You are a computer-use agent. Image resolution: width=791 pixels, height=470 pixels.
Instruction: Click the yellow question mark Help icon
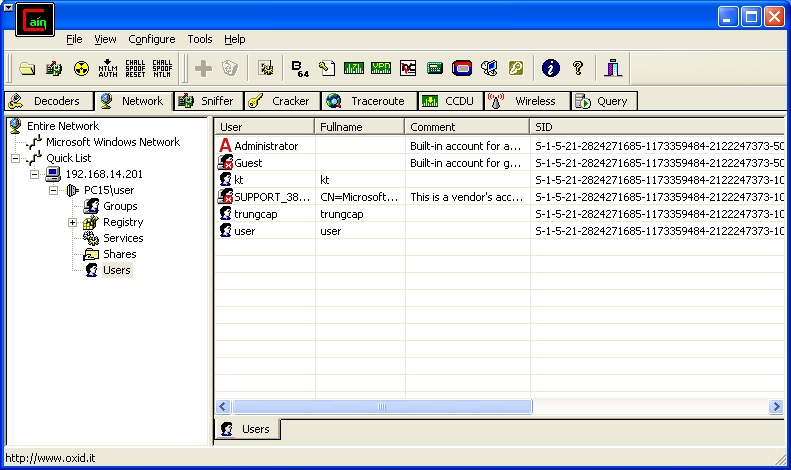click(578, 68)
